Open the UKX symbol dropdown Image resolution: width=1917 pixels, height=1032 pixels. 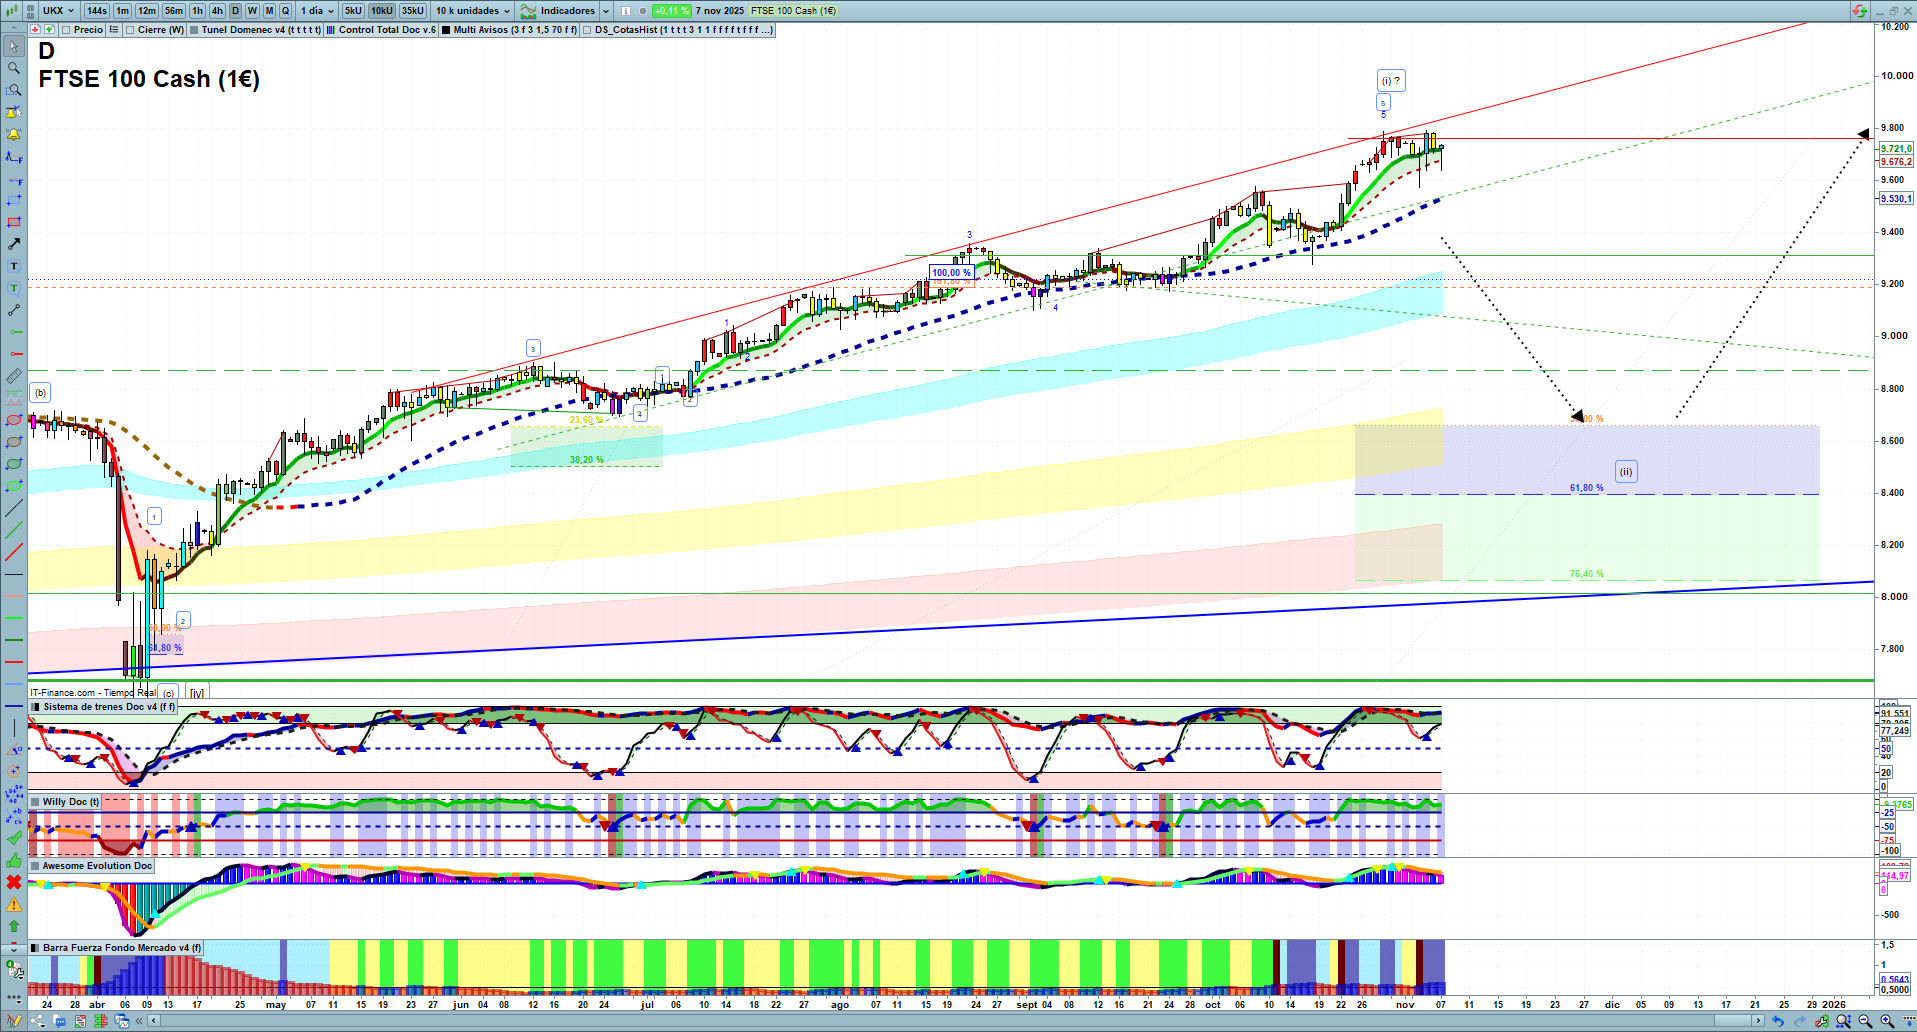[x=58, y=11]
